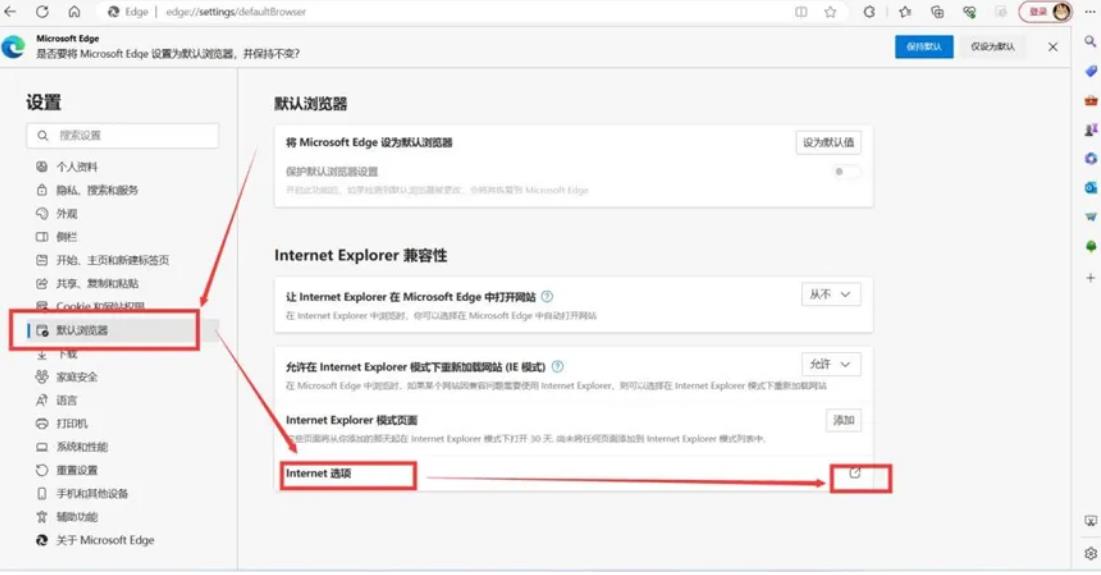Viewport: 1101px width, 575px height.
Task: Open the Edge three-dot settings menu
Action: (1090, 12)
